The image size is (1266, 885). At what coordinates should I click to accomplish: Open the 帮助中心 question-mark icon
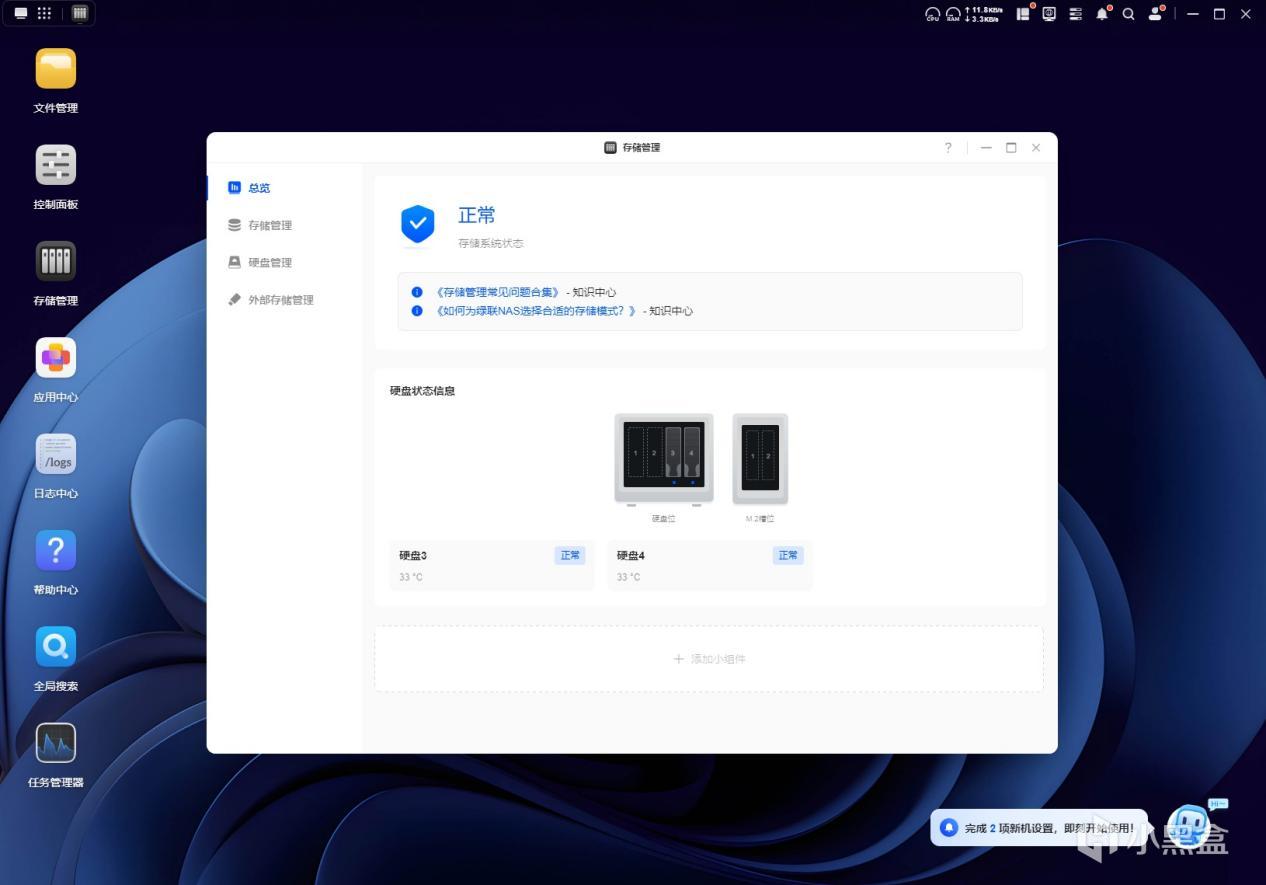coord(56,550)
